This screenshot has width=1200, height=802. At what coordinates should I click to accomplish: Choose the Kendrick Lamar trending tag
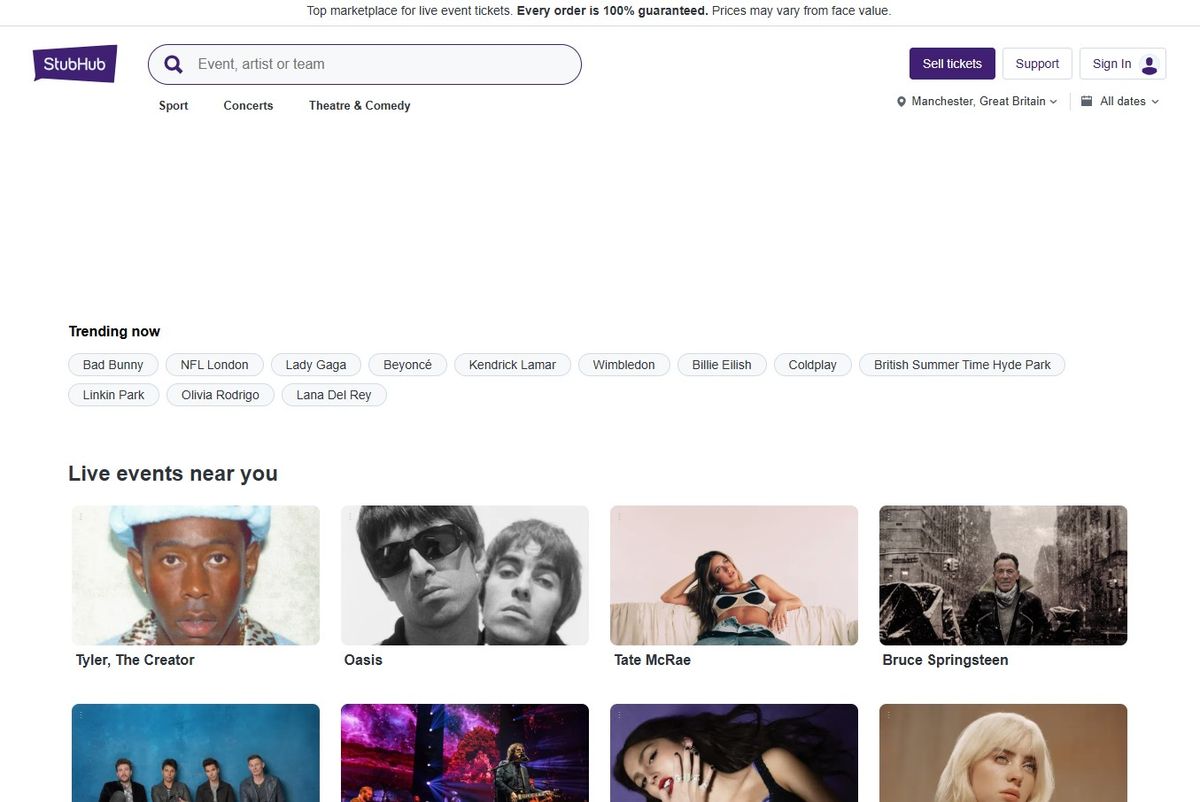[x=512, y=365]
